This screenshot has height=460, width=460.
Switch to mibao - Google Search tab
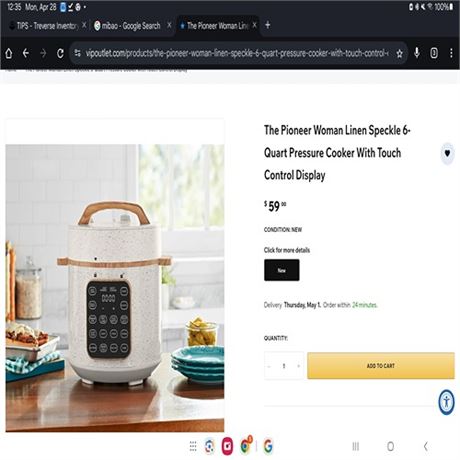(x=131, y=26)
